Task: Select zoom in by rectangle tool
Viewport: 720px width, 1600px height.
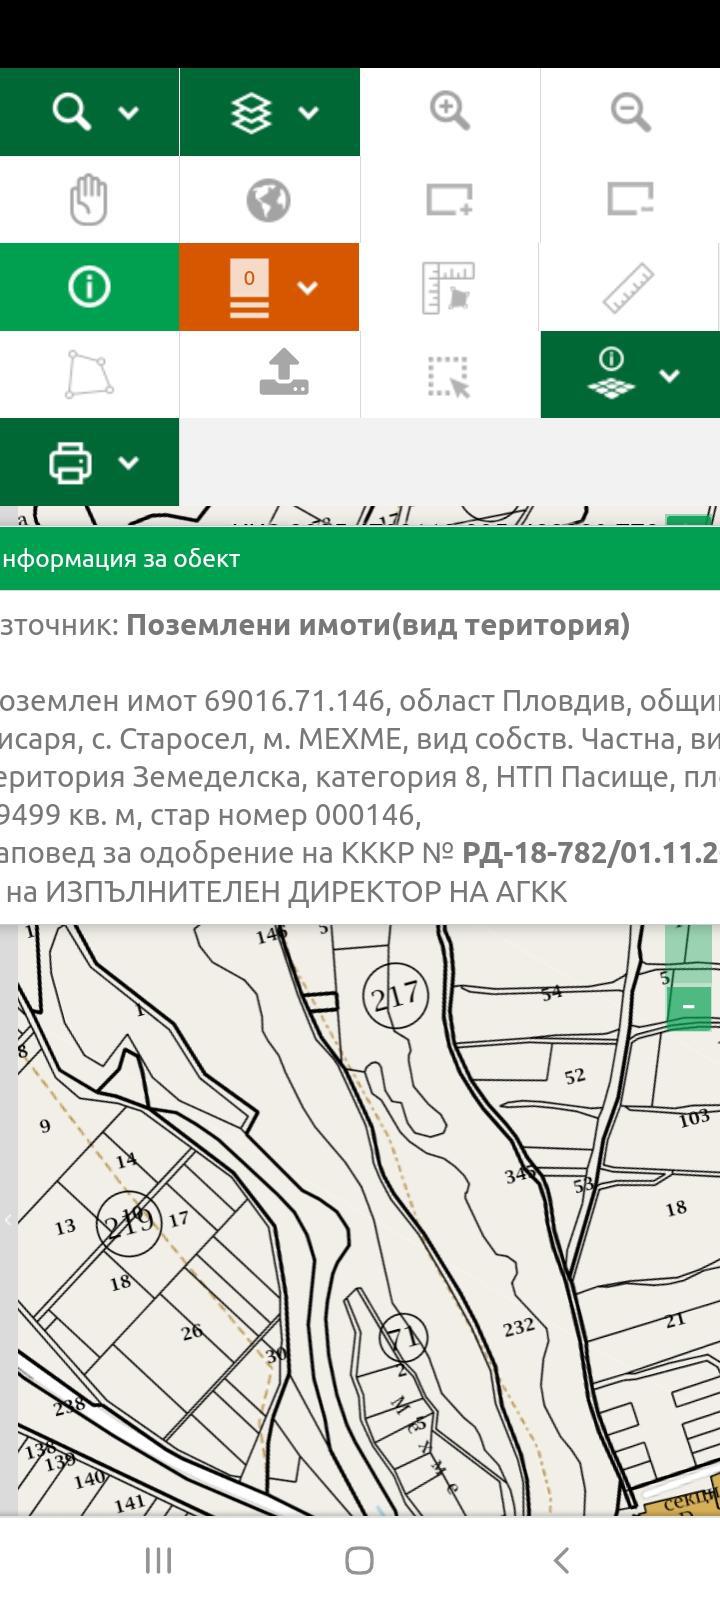Action: pyautogui.click(x=450, y=199)
